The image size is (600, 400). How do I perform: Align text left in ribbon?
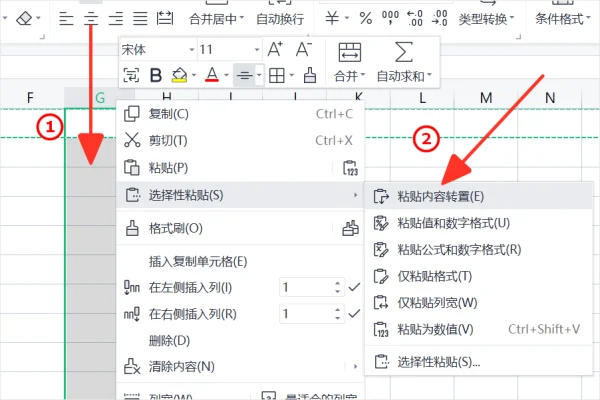click(66, 18)
